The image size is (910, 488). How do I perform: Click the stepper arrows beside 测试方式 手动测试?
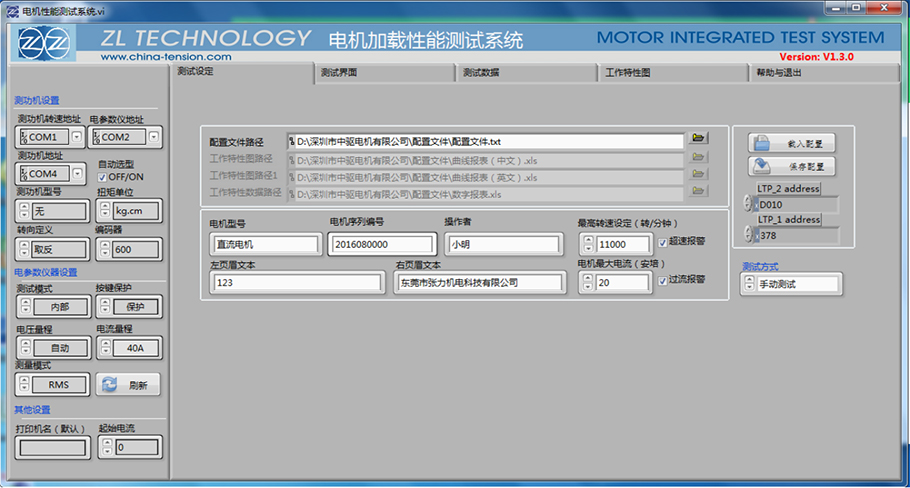pos(748,284)
